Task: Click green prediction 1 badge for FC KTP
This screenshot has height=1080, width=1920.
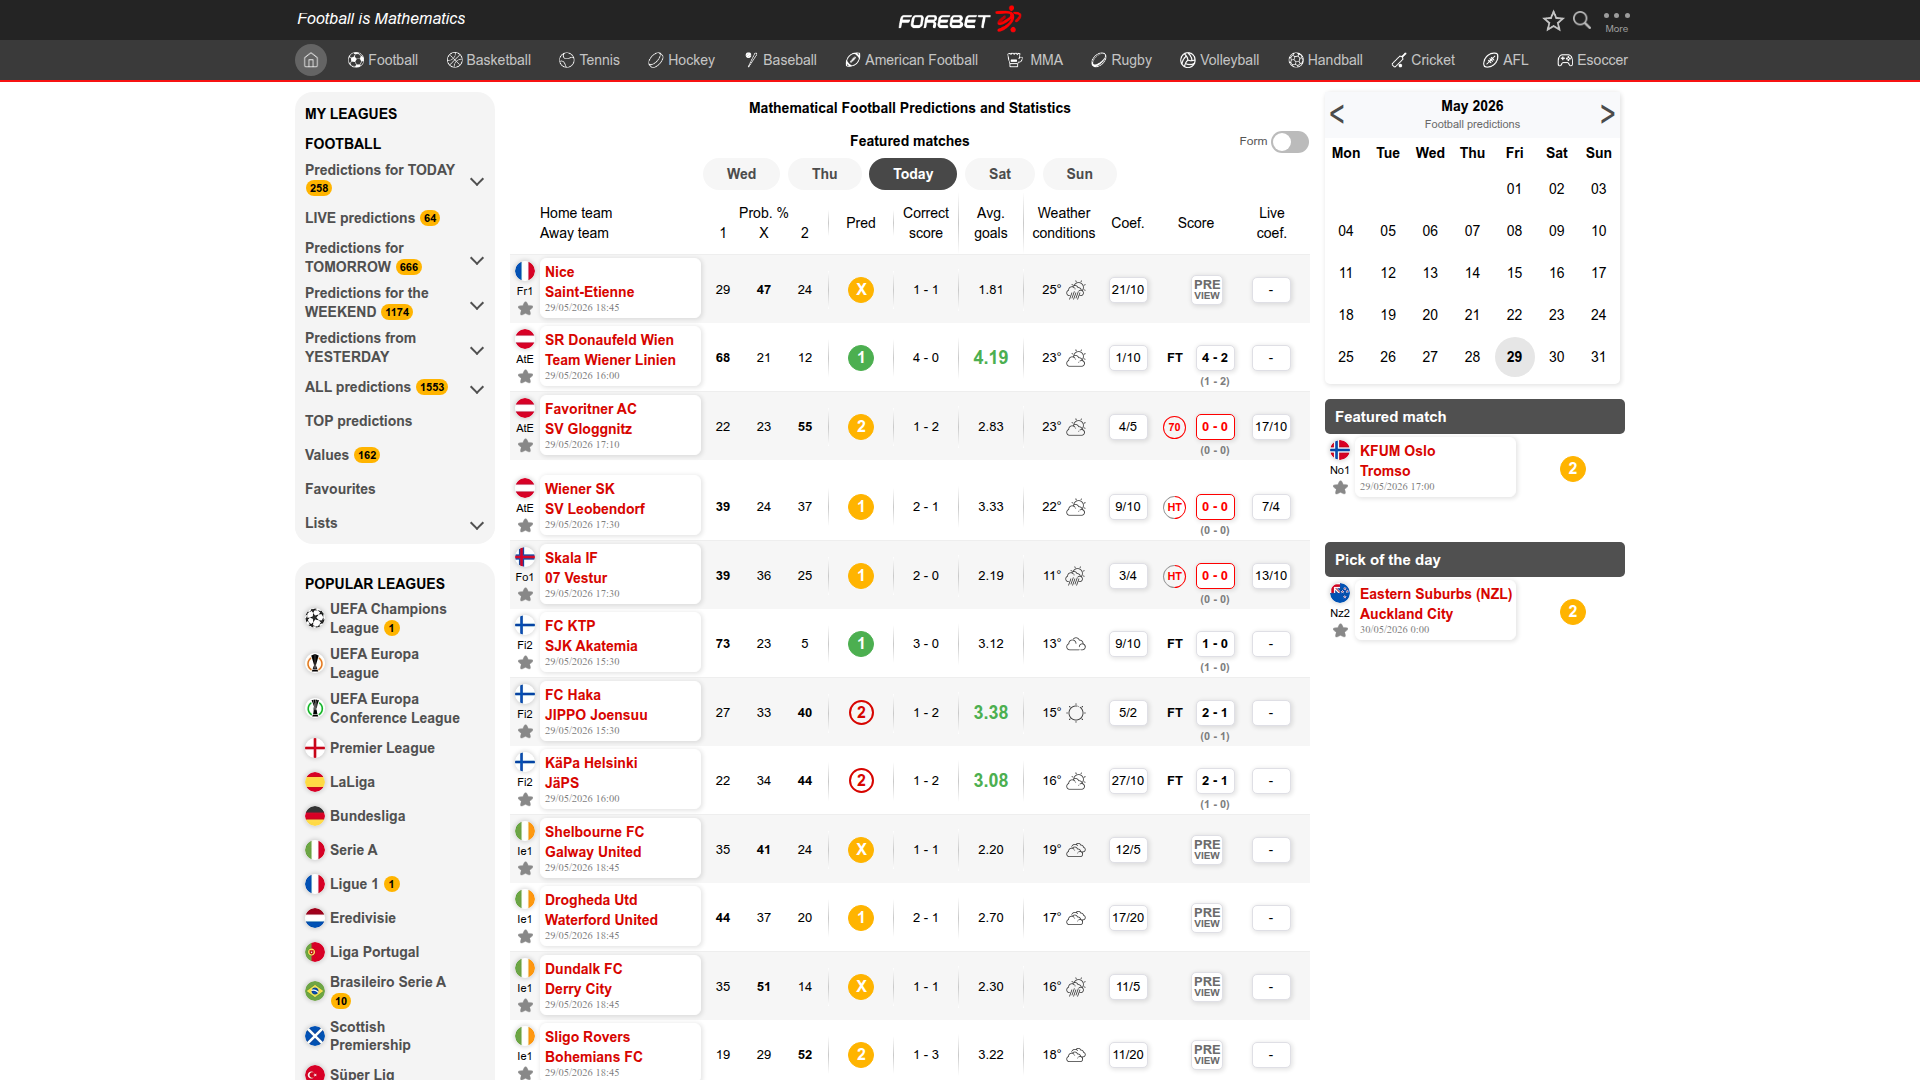Action: coord(861,644)
